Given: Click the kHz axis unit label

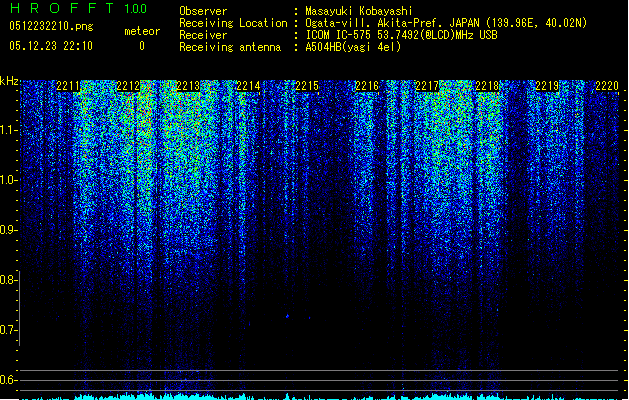Looking at the screenshot, I should 9,81.
